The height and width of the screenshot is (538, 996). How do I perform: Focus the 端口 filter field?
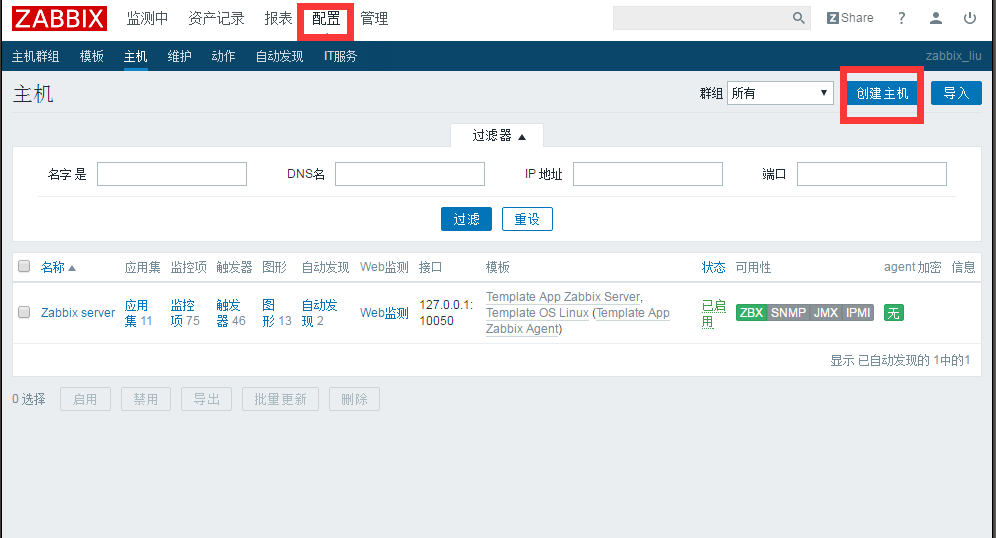[872, 174]
